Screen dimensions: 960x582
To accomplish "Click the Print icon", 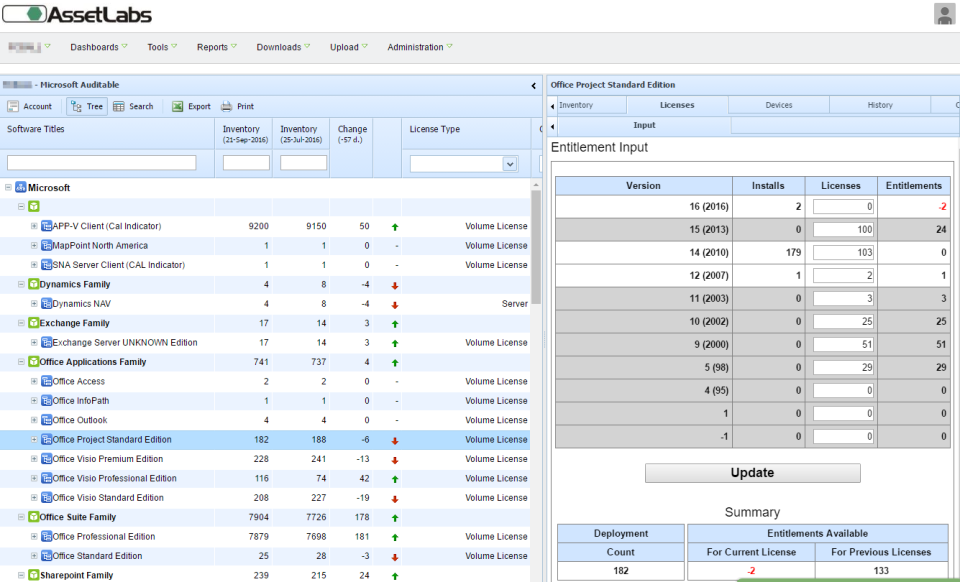I will click(x=227, y=106).
